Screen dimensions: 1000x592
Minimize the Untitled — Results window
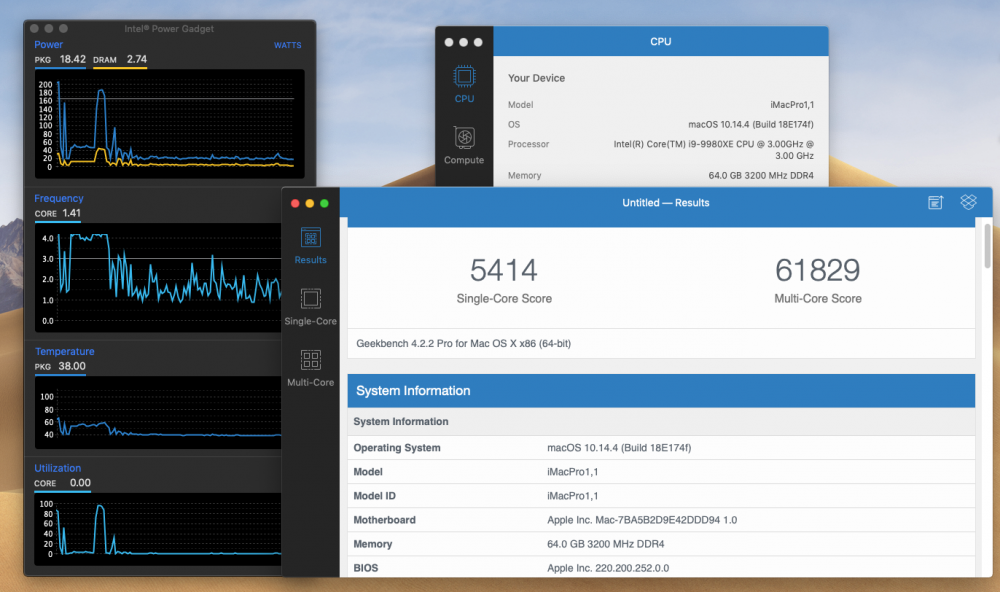(310, 204)
